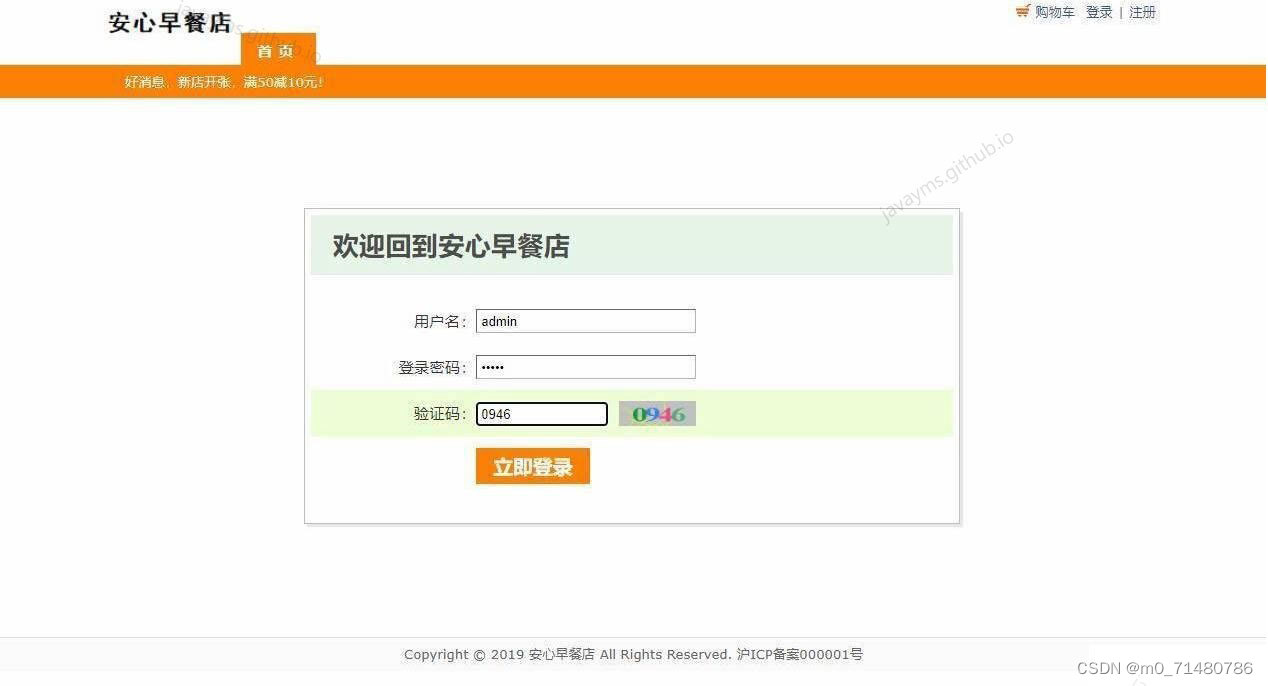Click the 欢迎回到安心早餐店 heading
Image resolution: width=1268 pixels, height=686 pixels.
(x=451, y=246)
